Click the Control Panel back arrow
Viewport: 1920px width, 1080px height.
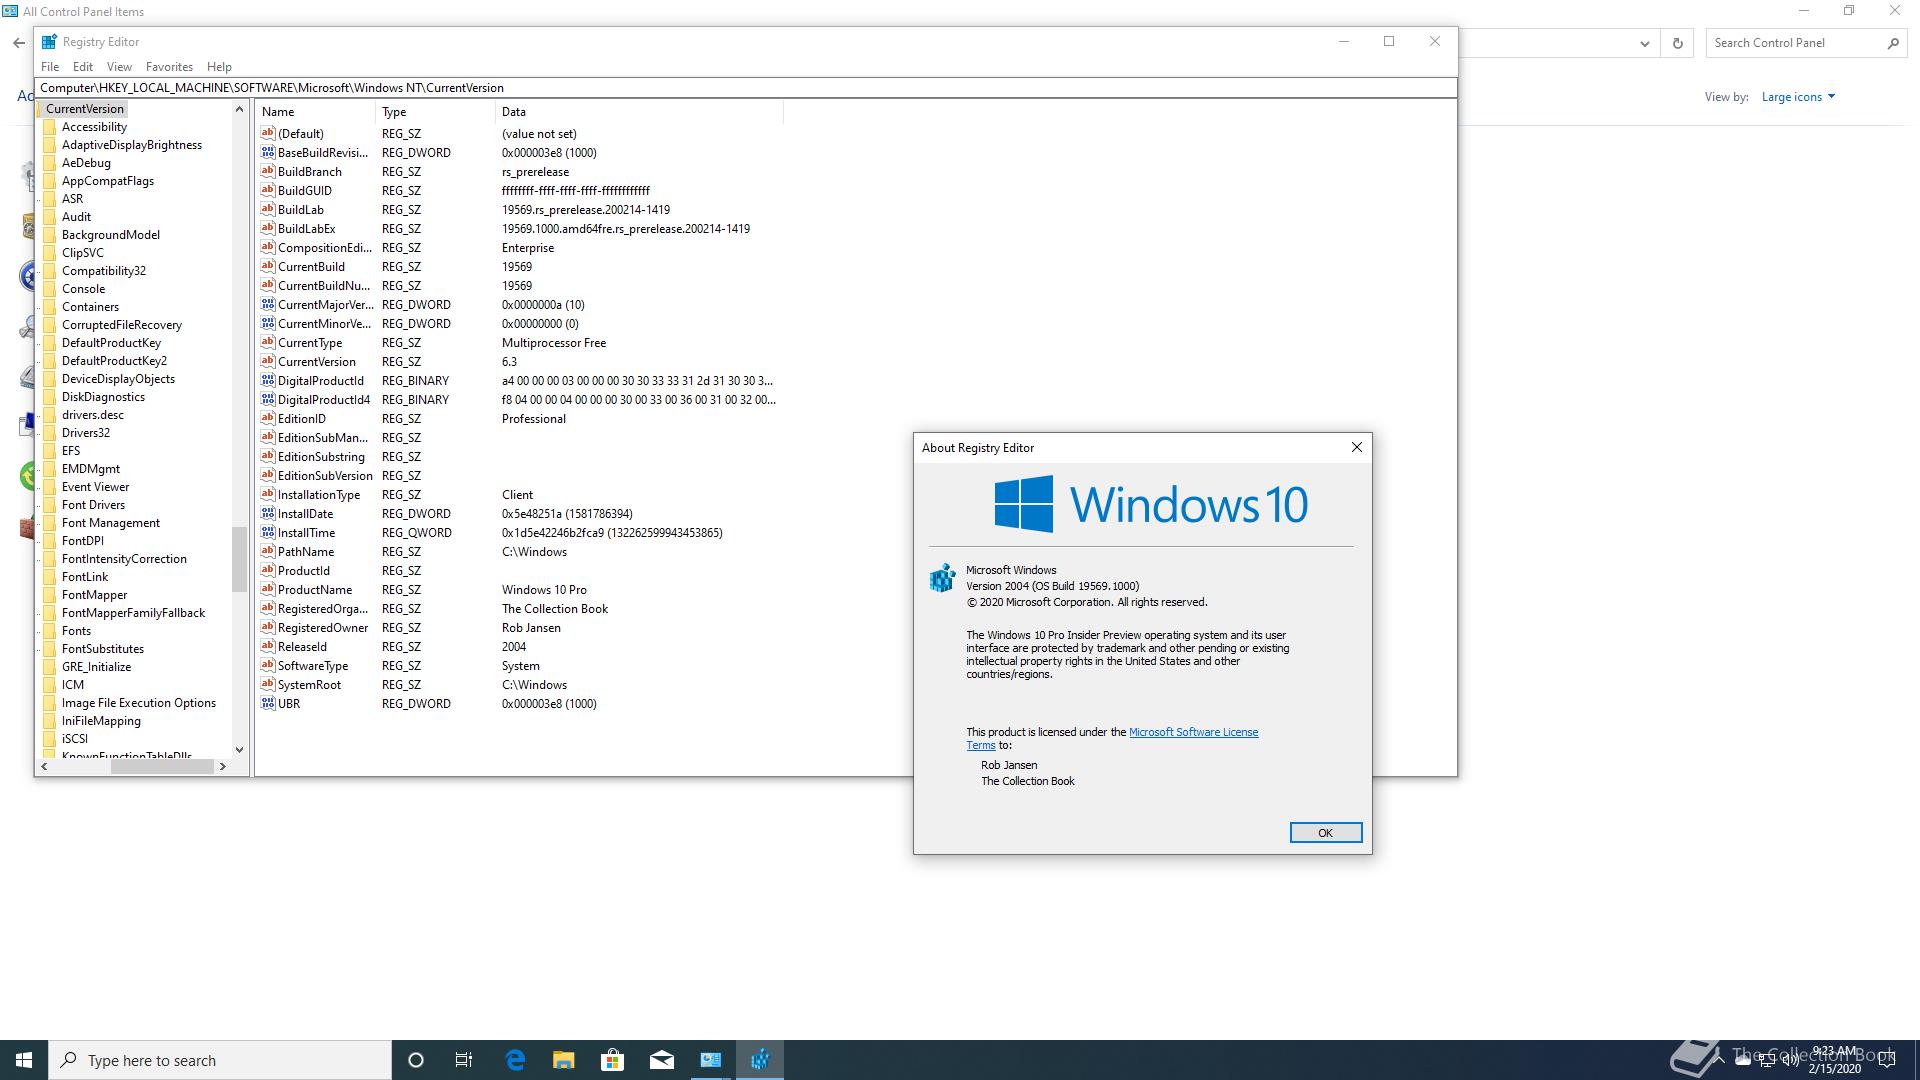coord(18,43)
